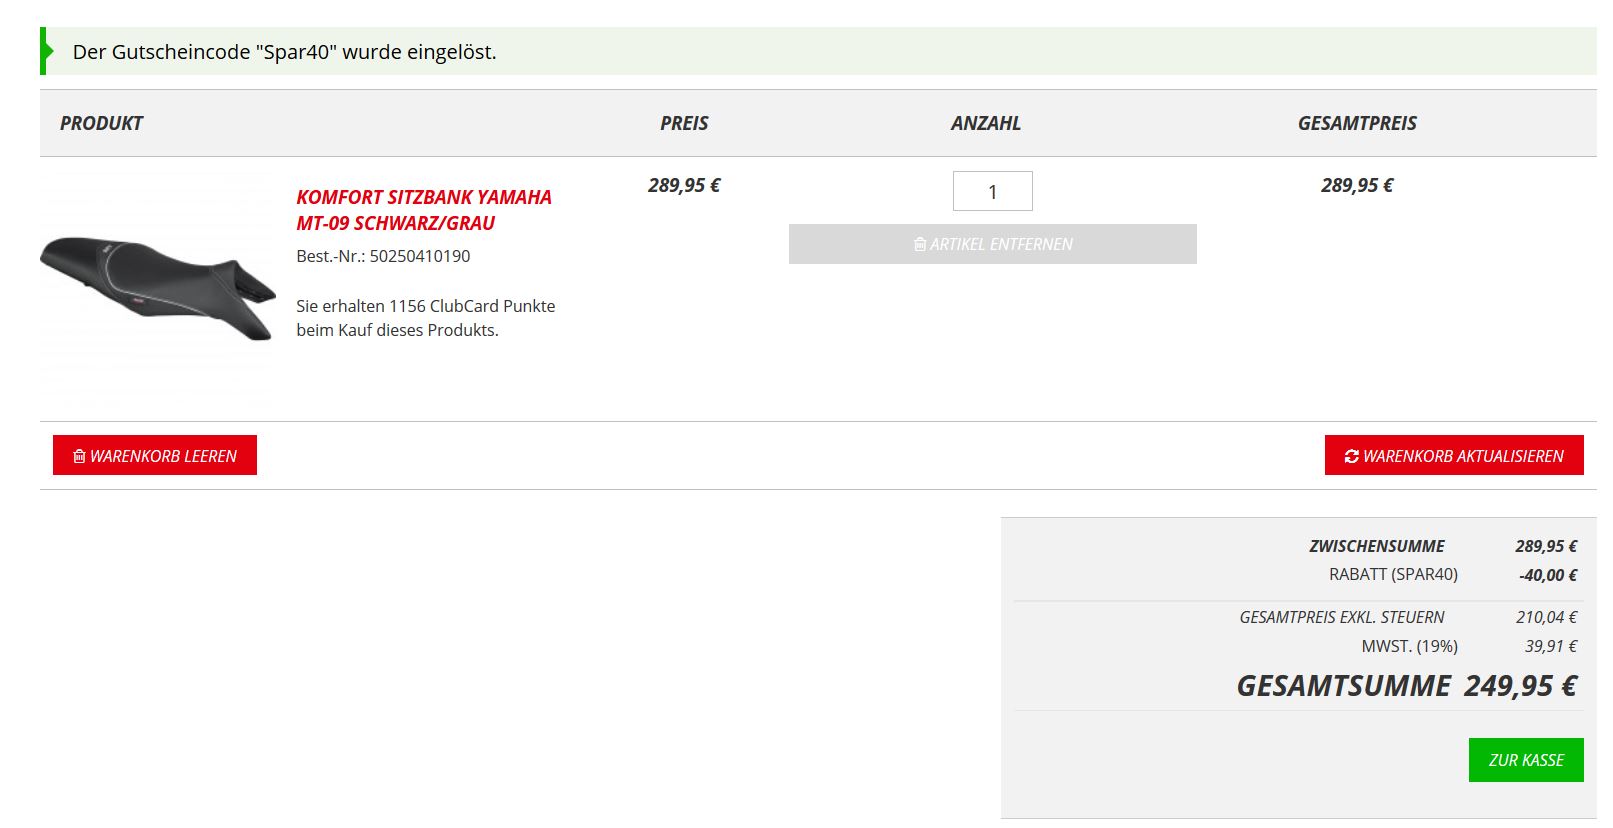Screen dimensions: 1613x828
Task: Click the refresh icon on Warenkorb aktualisieren
Action: click(1351, 456)
